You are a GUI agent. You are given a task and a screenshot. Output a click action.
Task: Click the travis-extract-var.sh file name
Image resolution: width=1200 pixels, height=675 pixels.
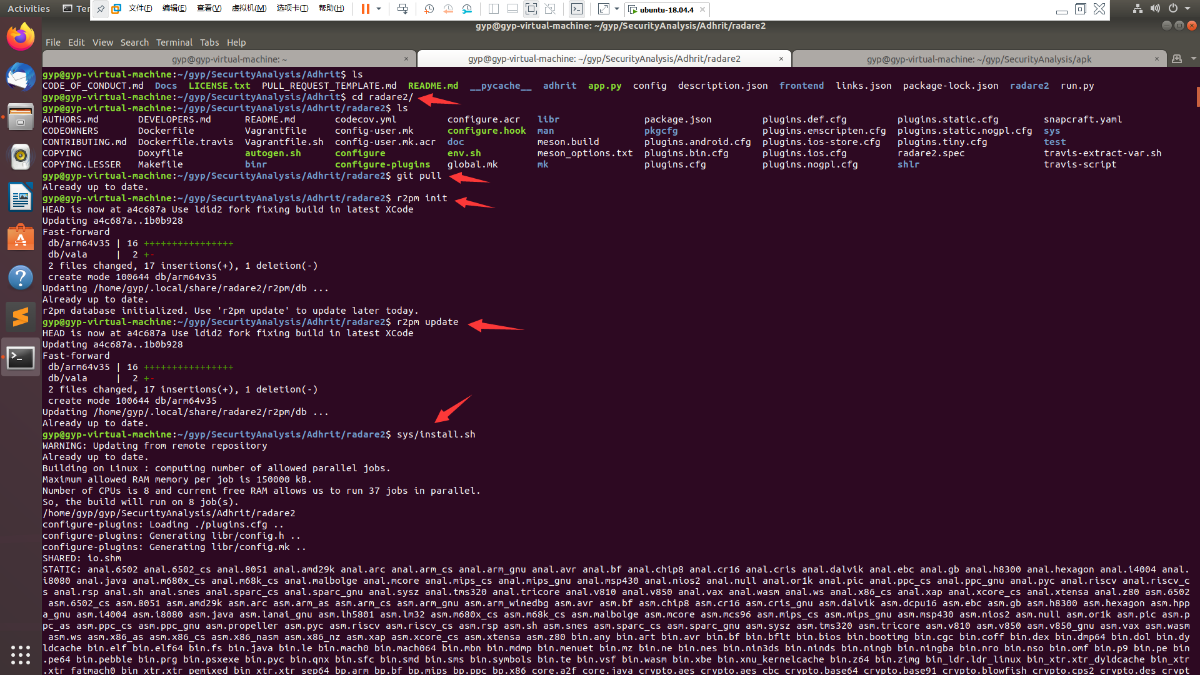pyautogui.click(x=1103, y=153)
